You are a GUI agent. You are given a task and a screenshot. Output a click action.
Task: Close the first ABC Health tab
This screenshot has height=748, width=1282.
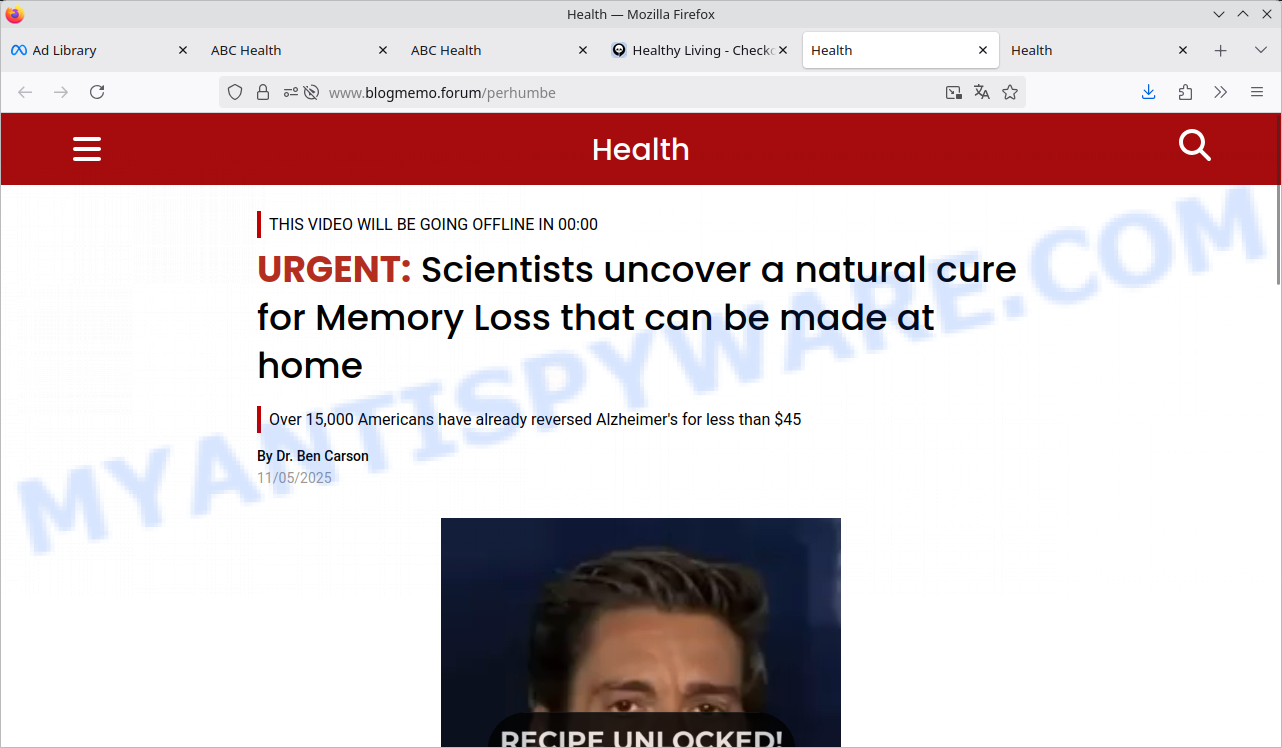tap(383, 50)
